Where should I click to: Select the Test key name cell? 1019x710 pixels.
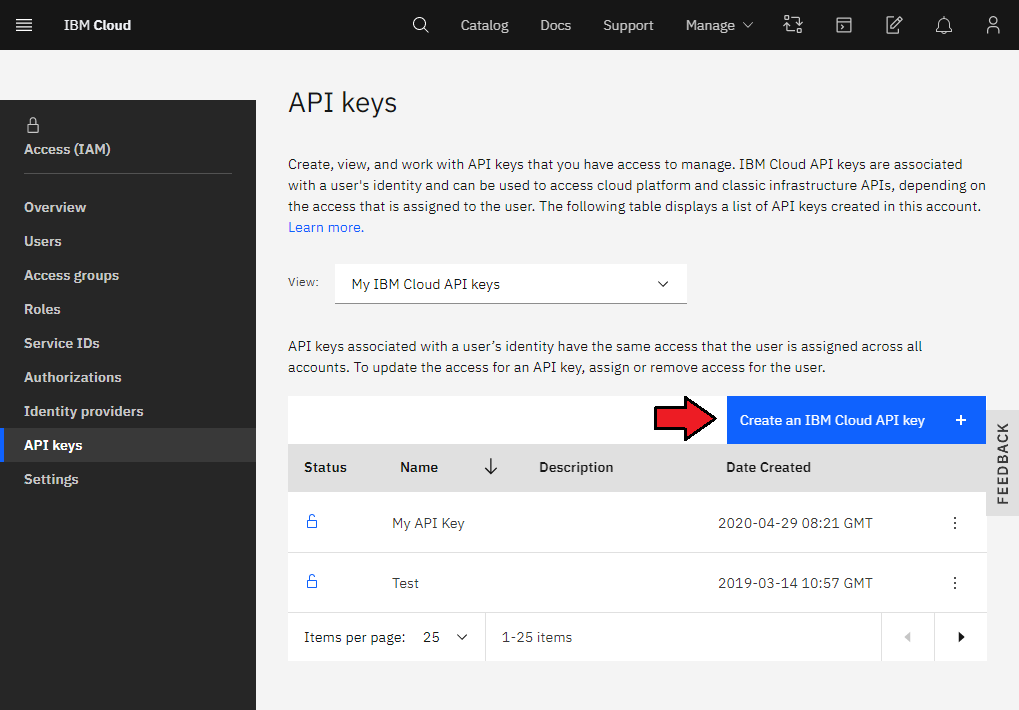(x=406, y=583)
